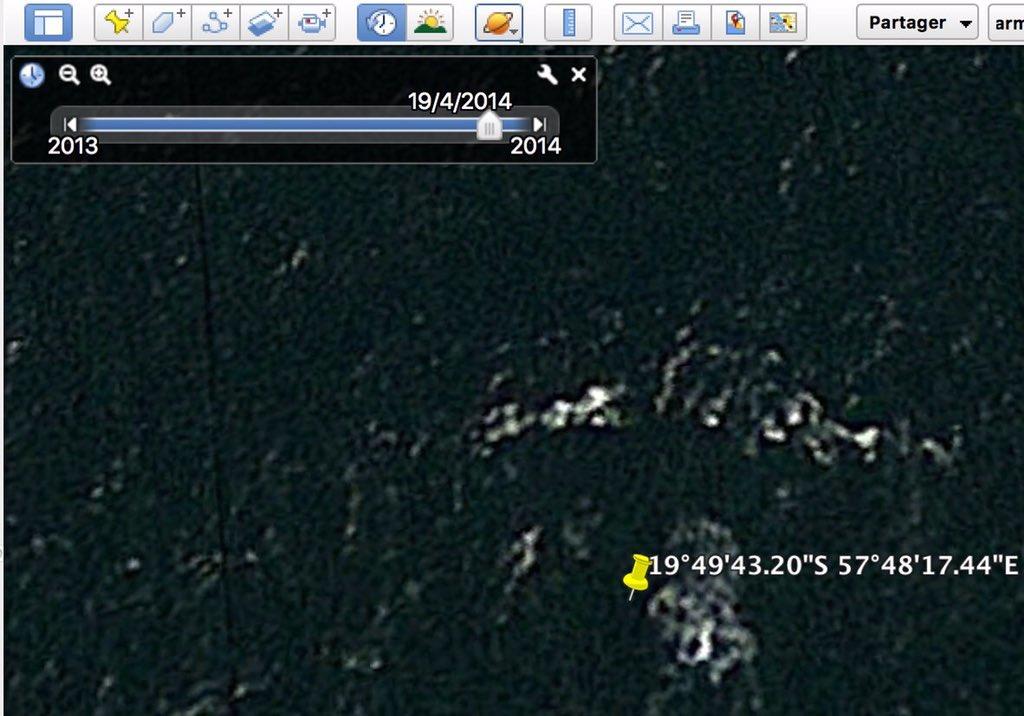
Task: Save image using toolbar icon
Action: click(783, 23)
